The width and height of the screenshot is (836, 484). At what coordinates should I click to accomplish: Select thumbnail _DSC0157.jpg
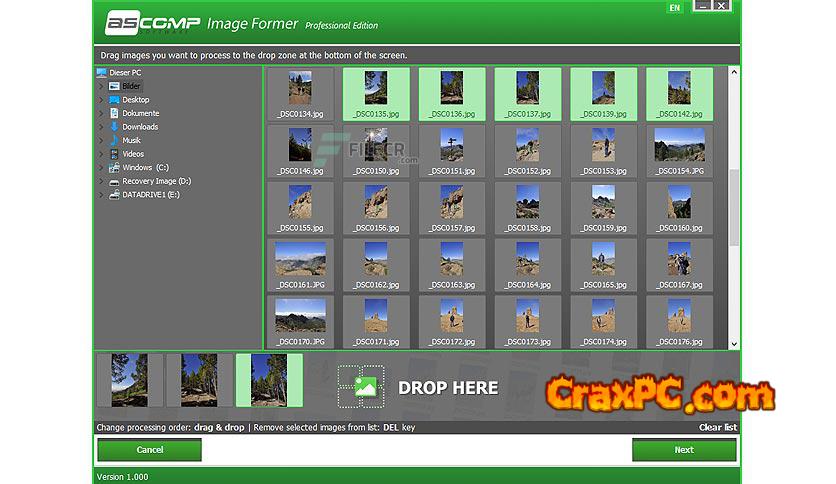click(452, 208)
